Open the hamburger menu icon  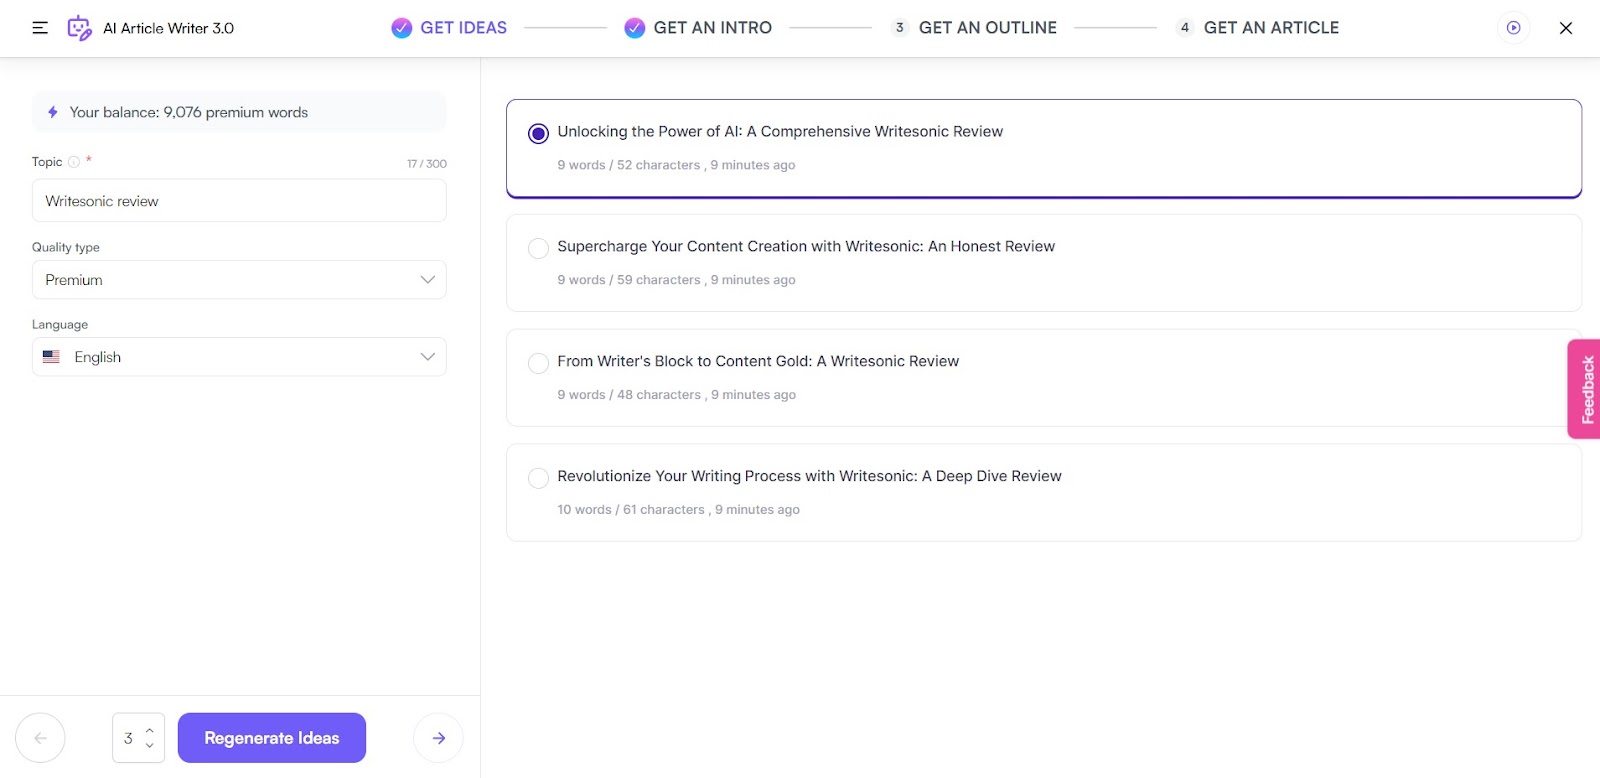click(x=40, y=28)
